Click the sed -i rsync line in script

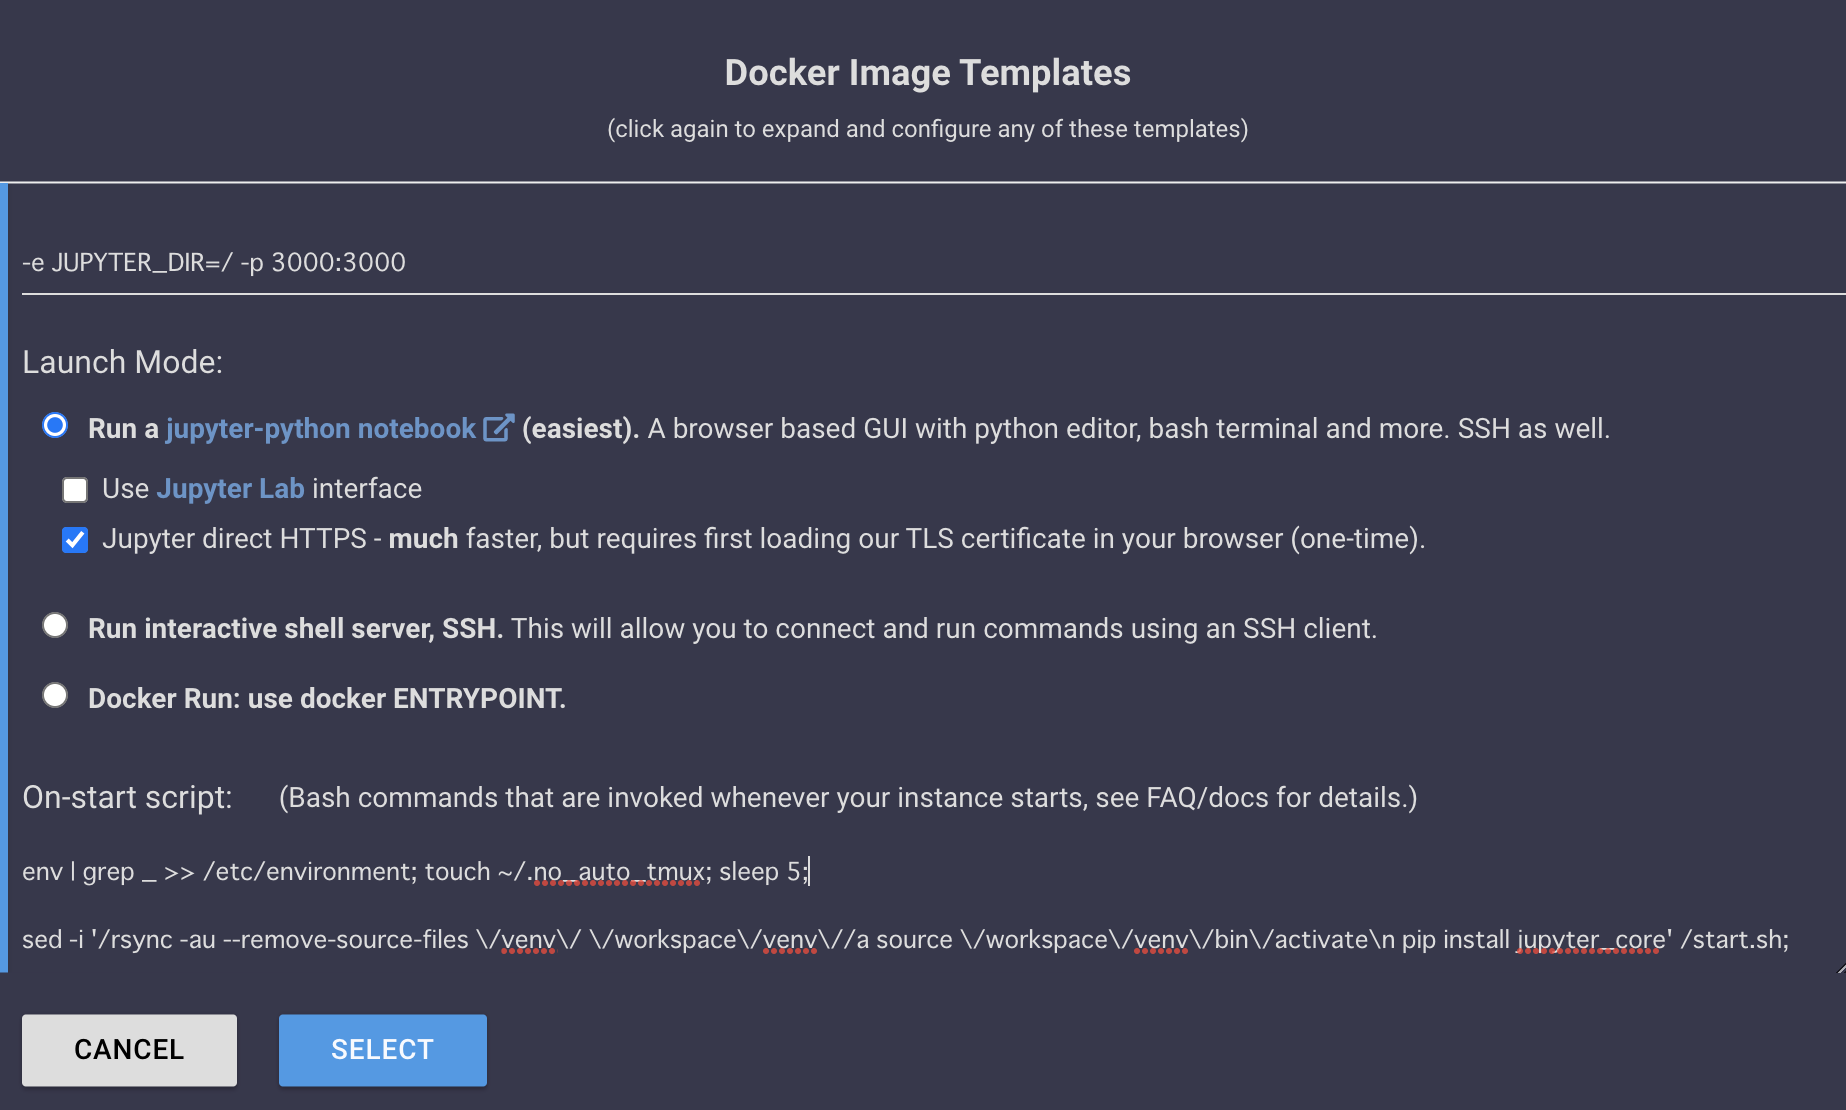[x=905, y=940]
